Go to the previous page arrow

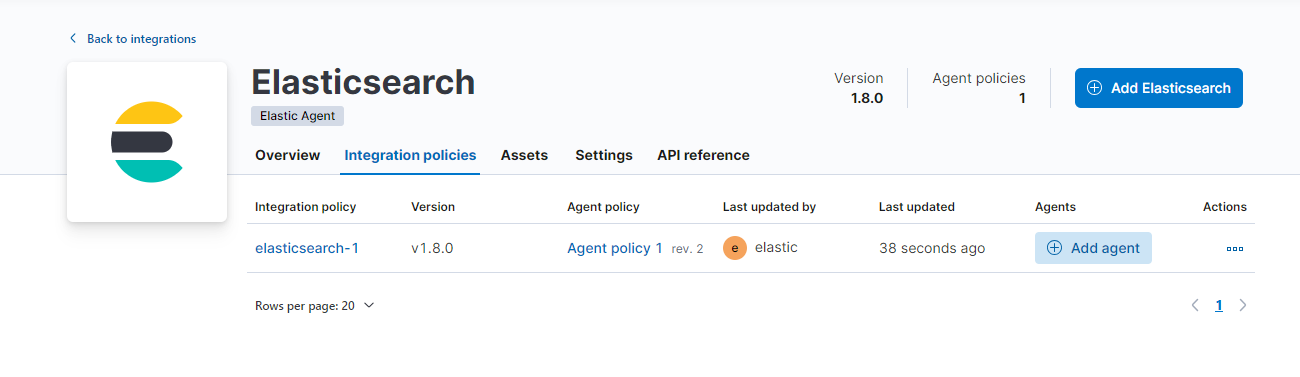1194,306
